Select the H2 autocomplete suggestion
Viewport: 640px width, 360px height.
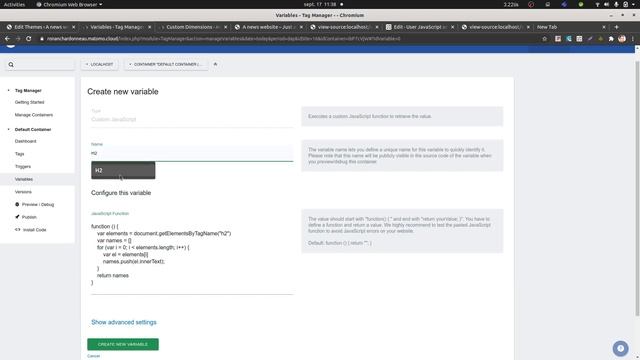tap(123, 170)
